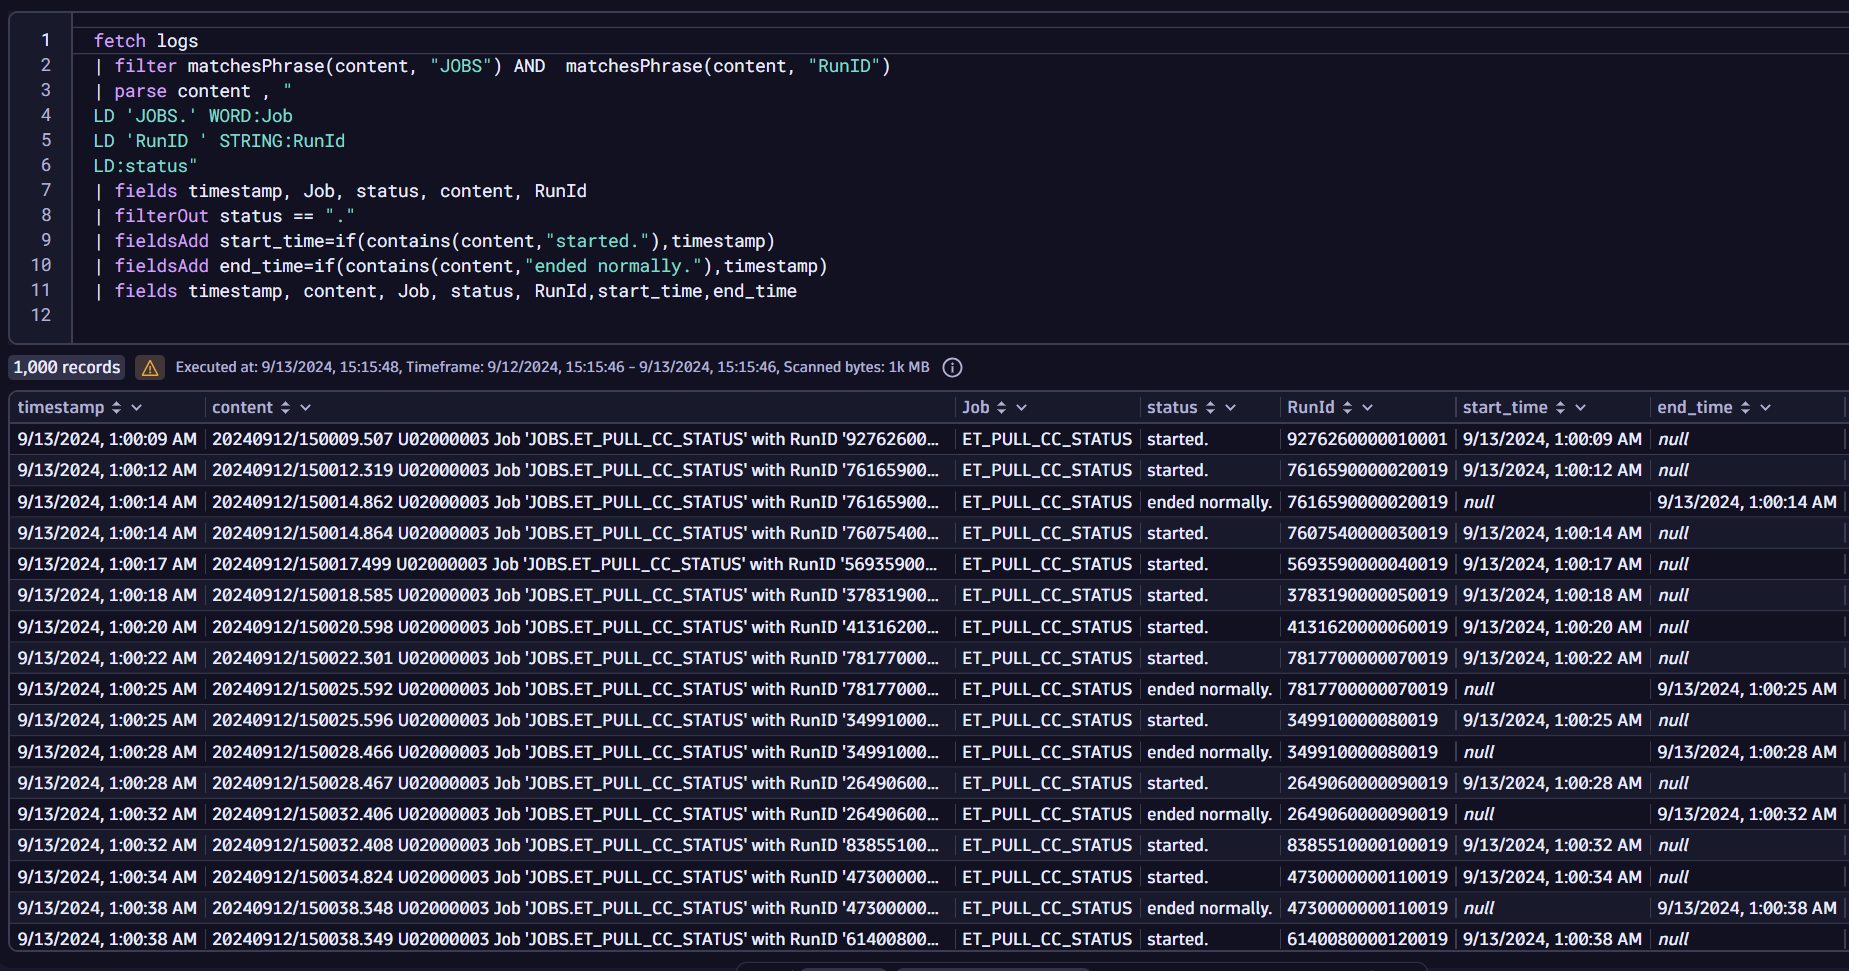Sort the status column via its sort icon
Screen dimensions: 1849x971
(x=1210, y=407)
